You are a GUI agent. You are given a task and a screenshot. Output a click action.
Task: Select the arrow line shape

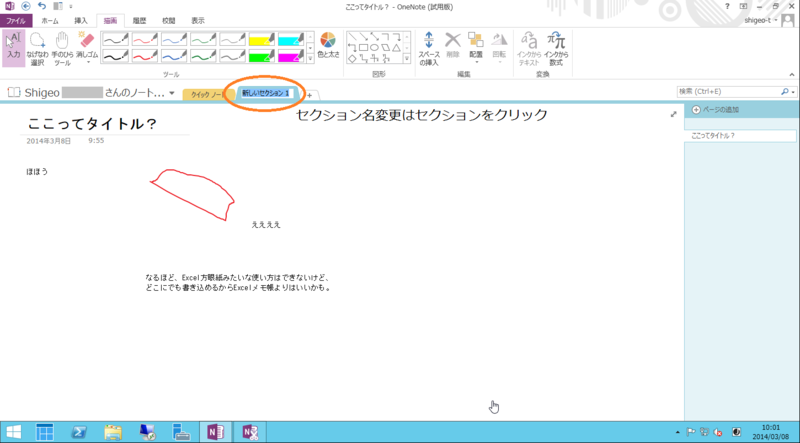coord(363,37)
